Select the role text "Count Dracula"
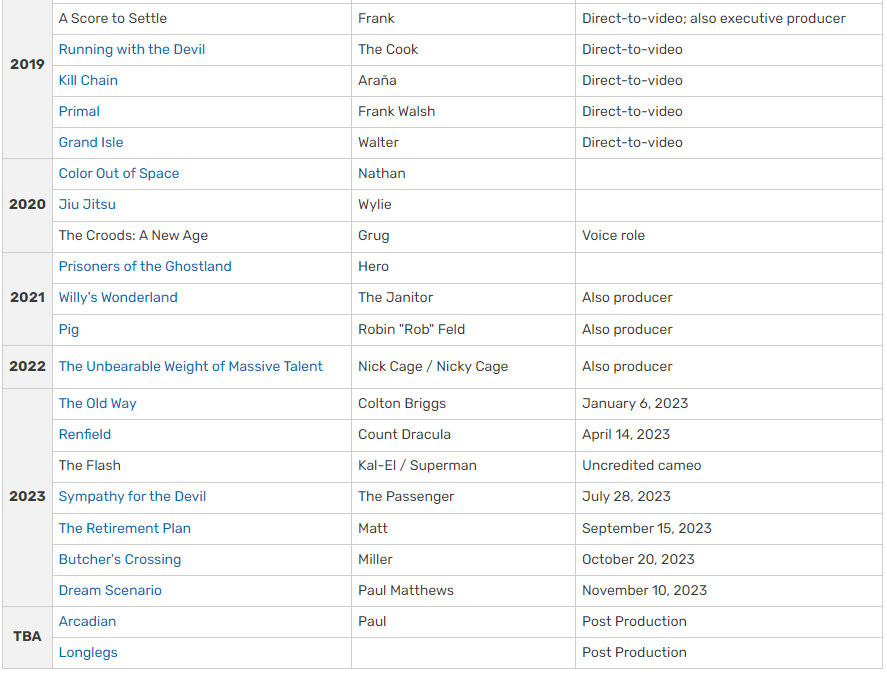Screen dimensions: 887x675 (404, 435)
